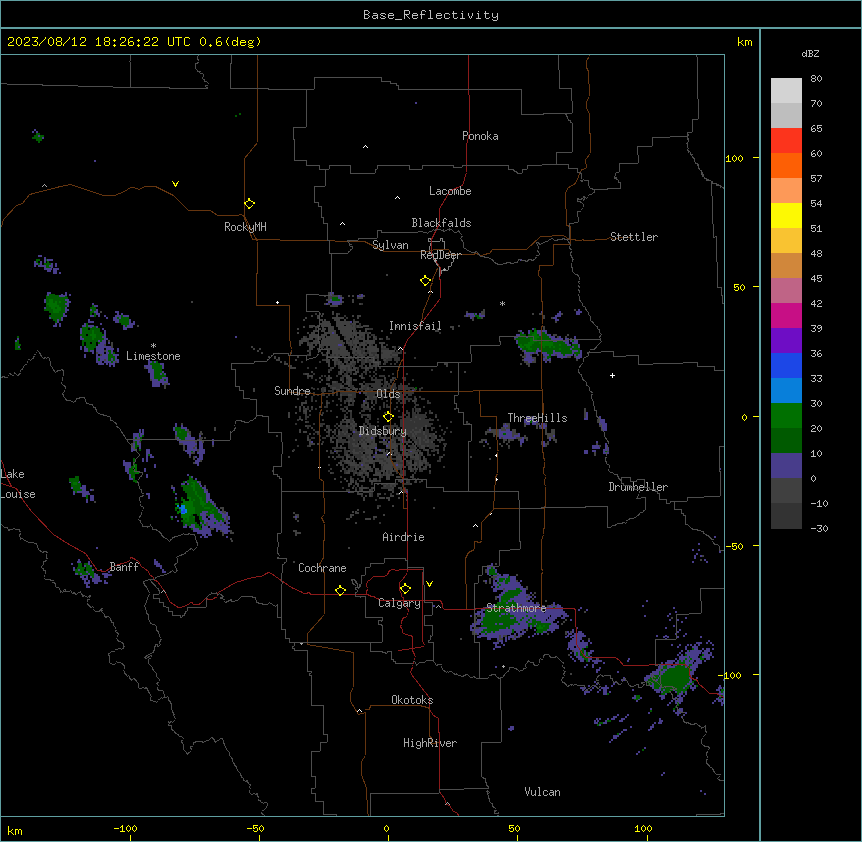Screen dimensions: 862x842
Task: Click the Ponoka city label
Action: point(480,136)
